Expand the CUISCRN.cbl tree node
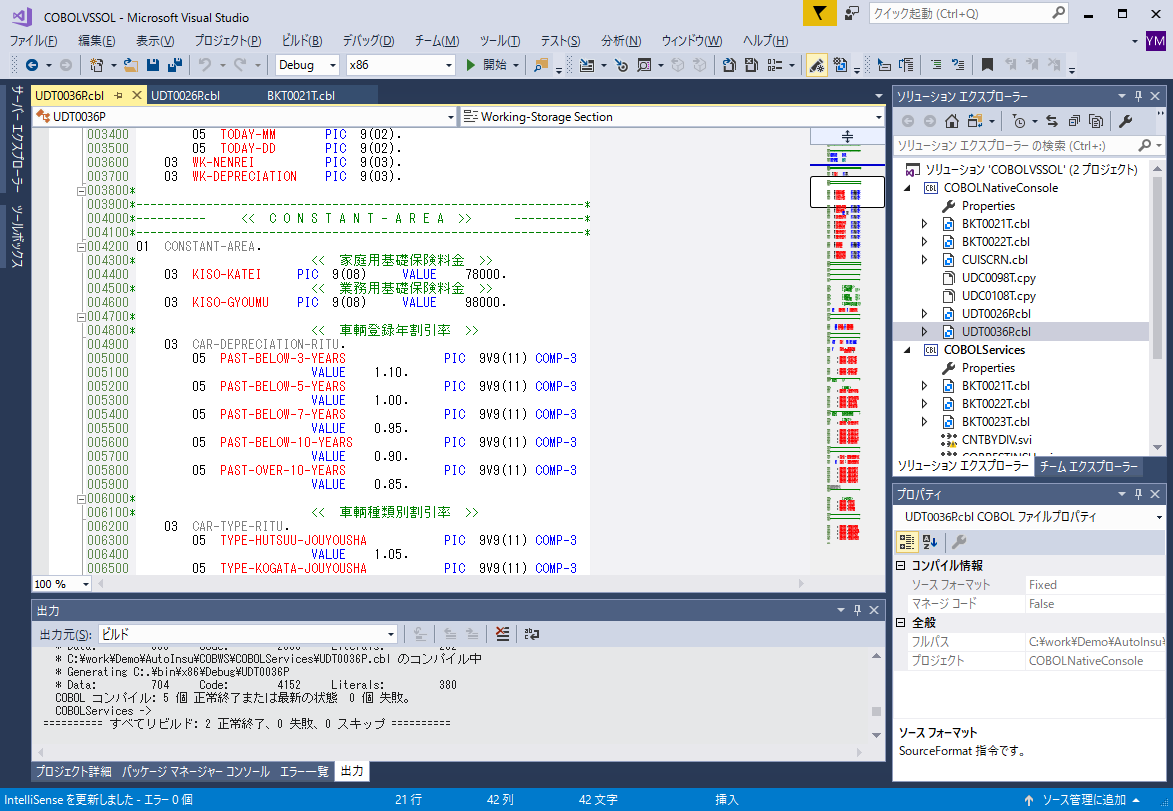 [x=925, y=260]
